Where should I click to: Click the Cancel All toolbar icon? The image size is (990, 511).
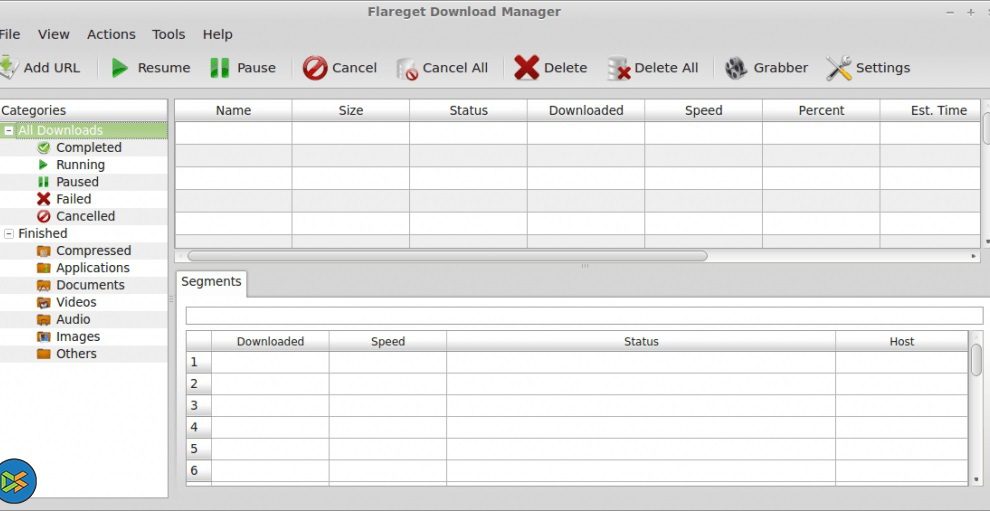407,69
